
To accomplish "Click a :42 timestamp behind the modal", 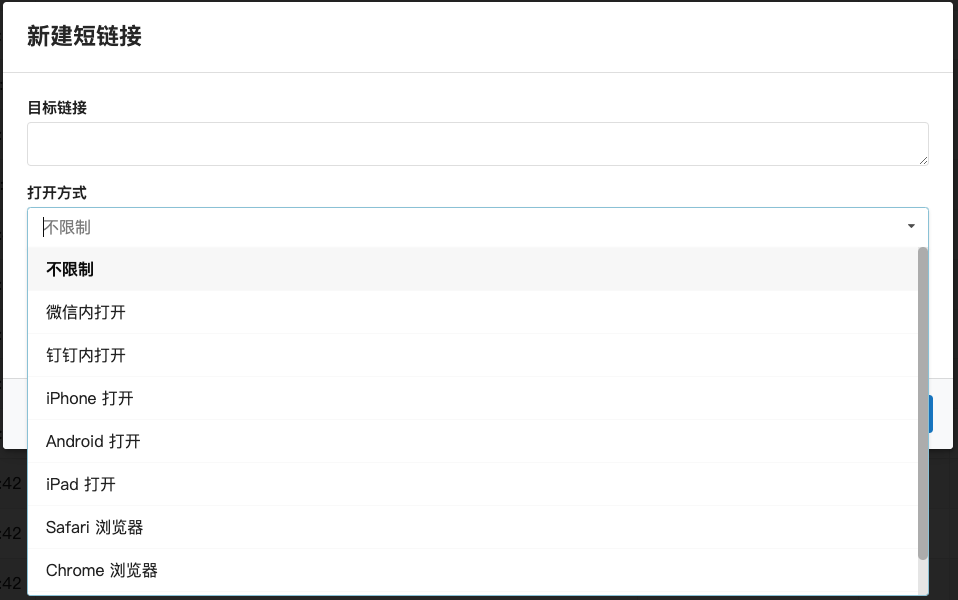I will pyautogui.click(x=12, y=483).
